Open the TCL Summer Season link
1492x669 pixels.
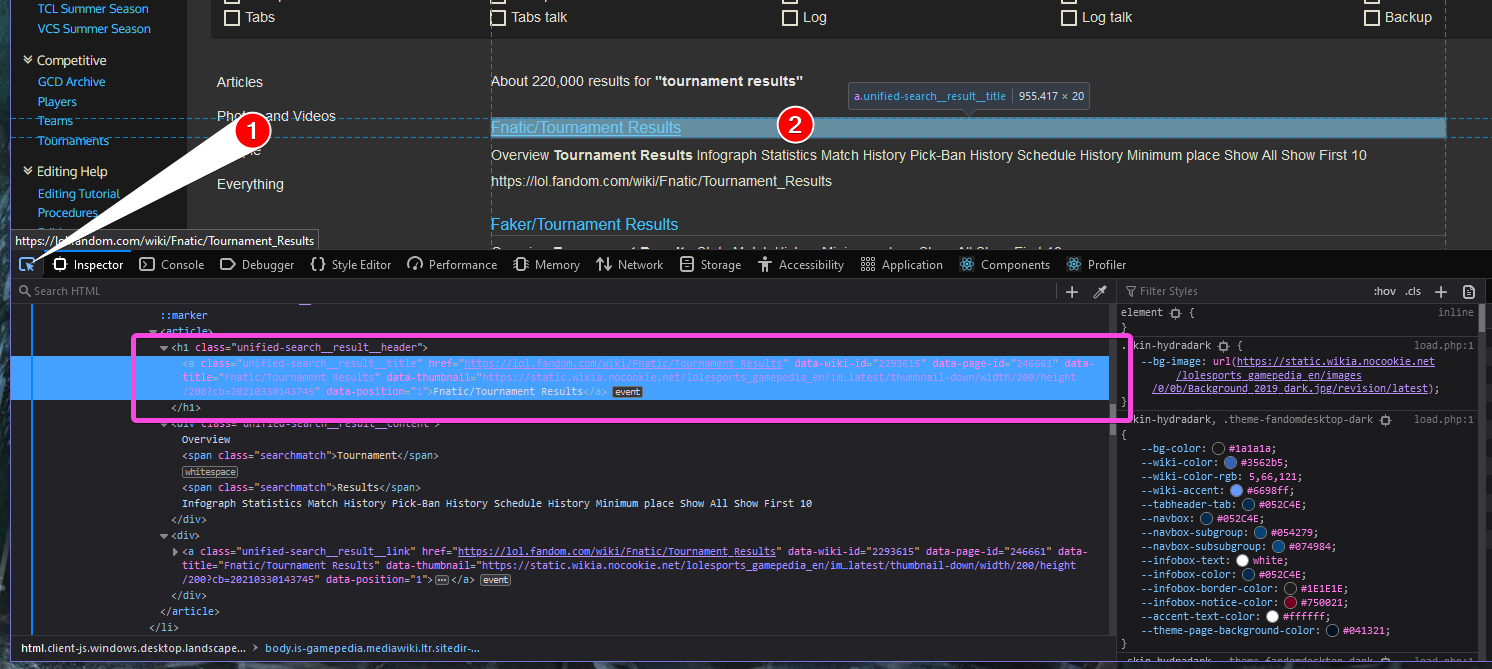pos(93,9)
